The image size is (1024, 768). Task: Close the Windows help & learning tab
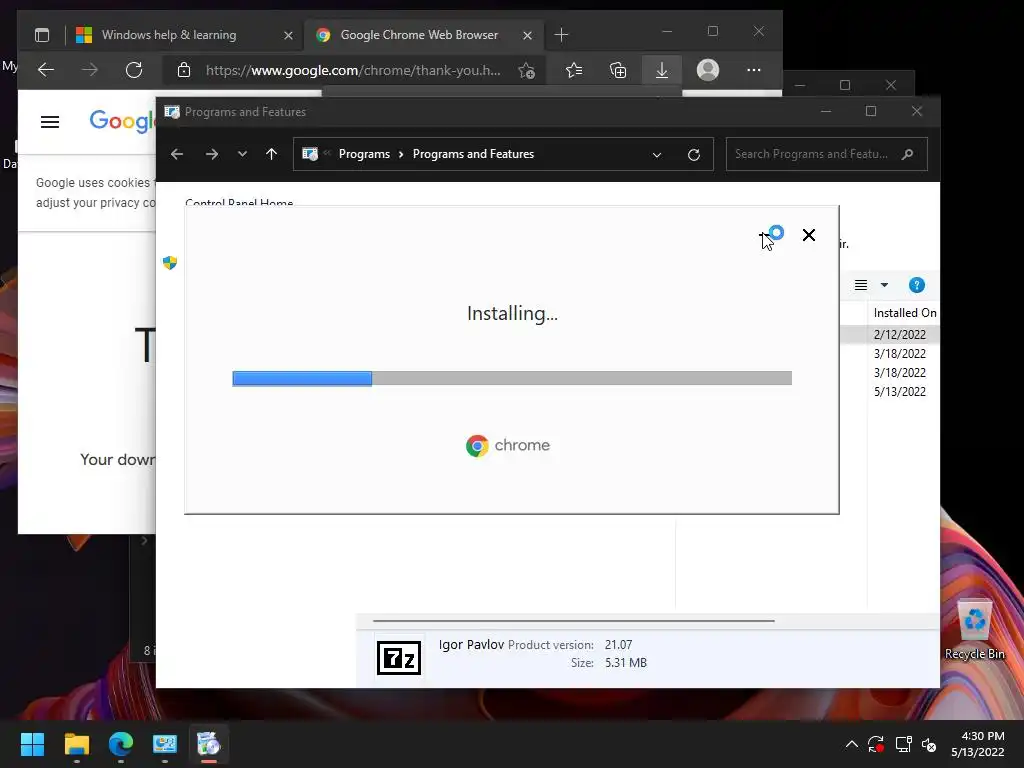288,35
